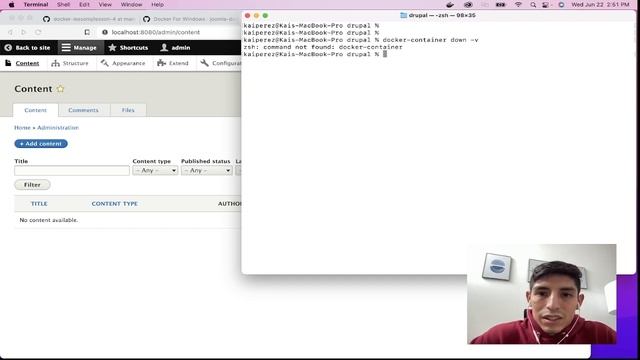
Task: Open Shortcuts in Drupal toolbar
Action: 129,48
